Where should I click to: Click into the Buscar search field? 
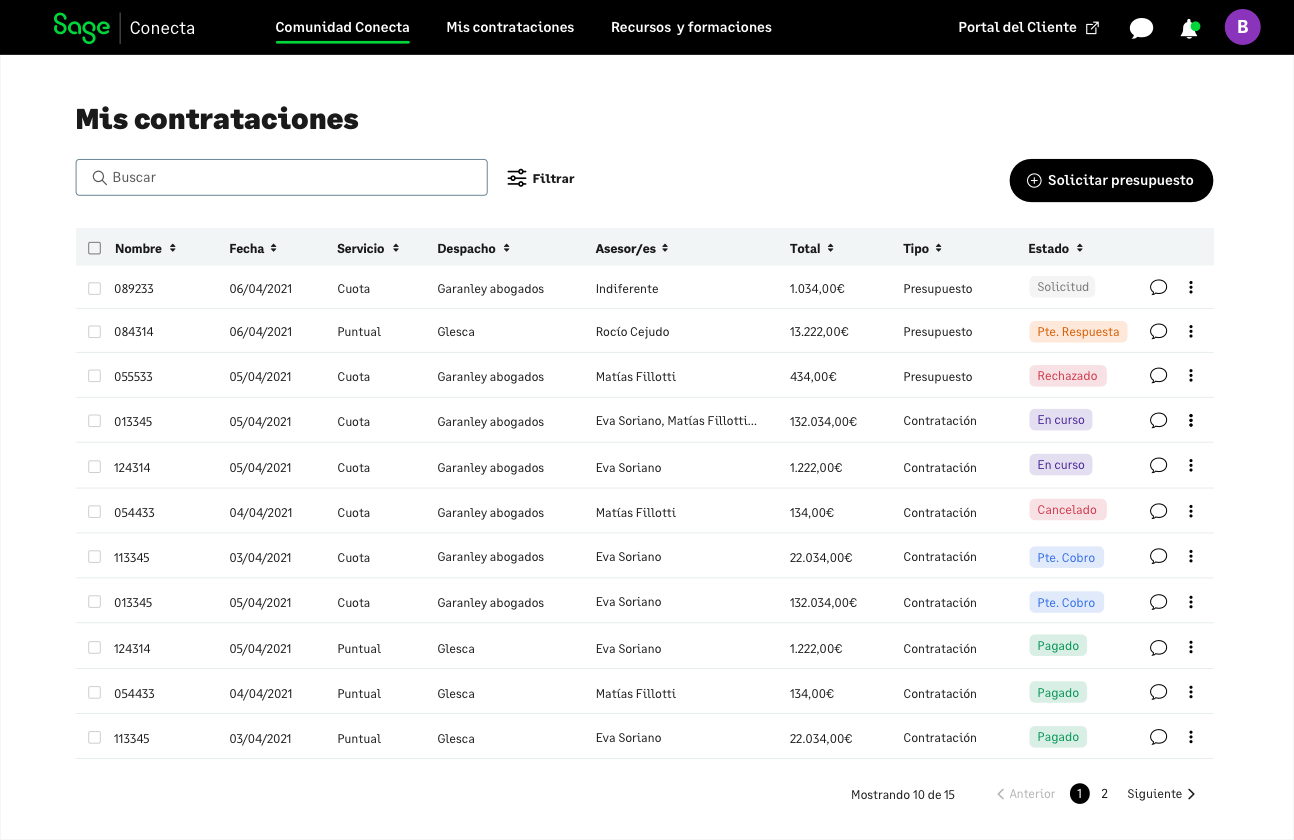pos(290,177)
